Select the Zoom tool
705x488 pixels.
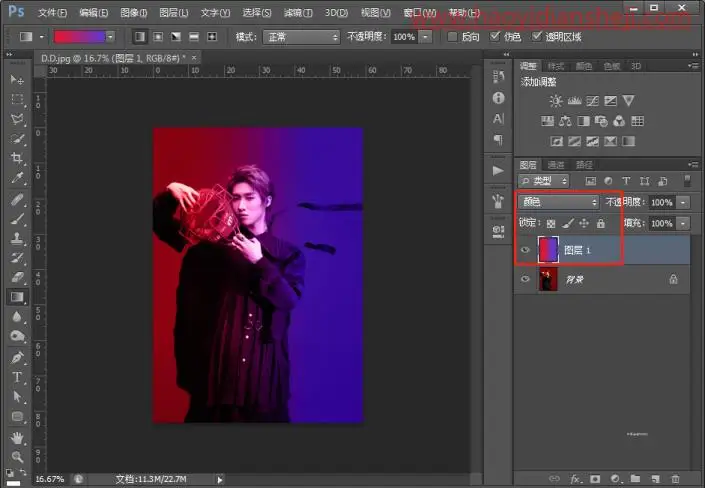(x=17, y=457)
